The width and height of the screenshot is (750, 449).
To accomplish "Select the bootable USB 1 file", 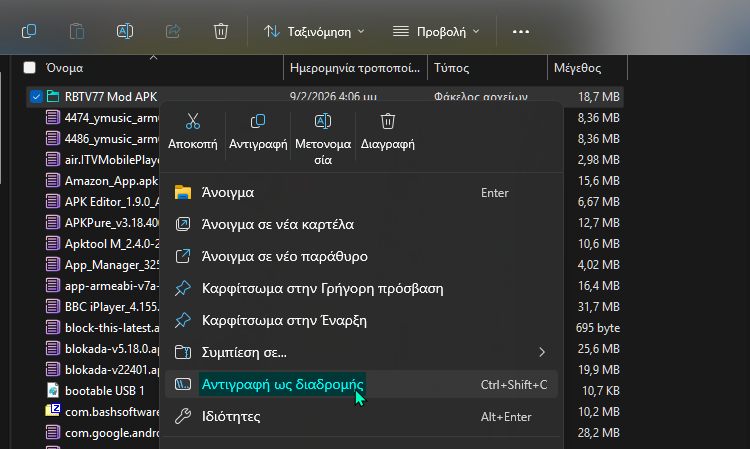I will pyautogui.click(x=104, y=390).
